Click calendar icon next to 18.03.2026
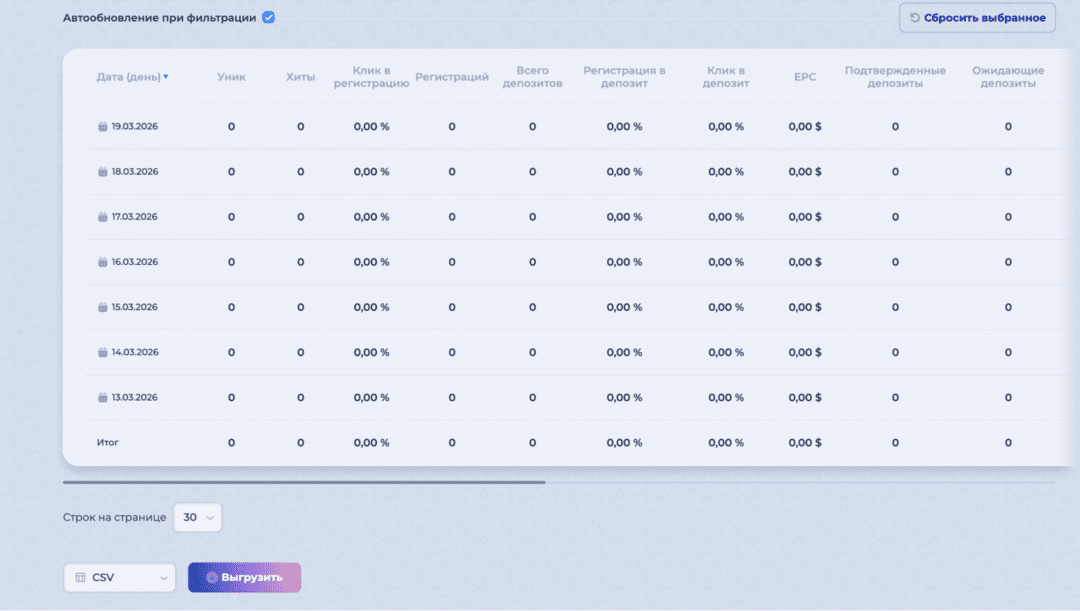The height and width of the screenshot is (611, 1080). (x=102, y=172)
